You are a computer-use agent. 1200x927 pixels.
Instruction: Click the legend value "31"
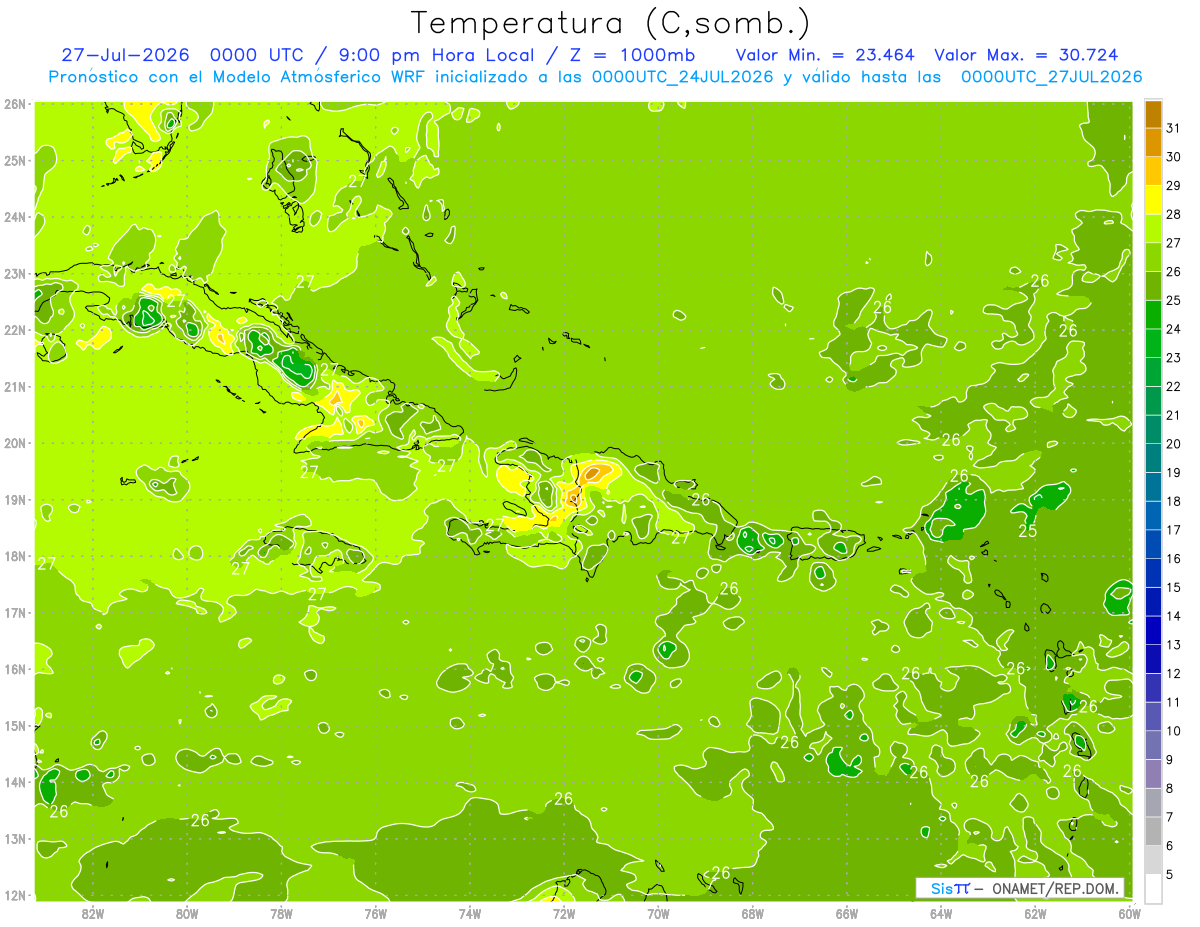tap(1174, 128)
